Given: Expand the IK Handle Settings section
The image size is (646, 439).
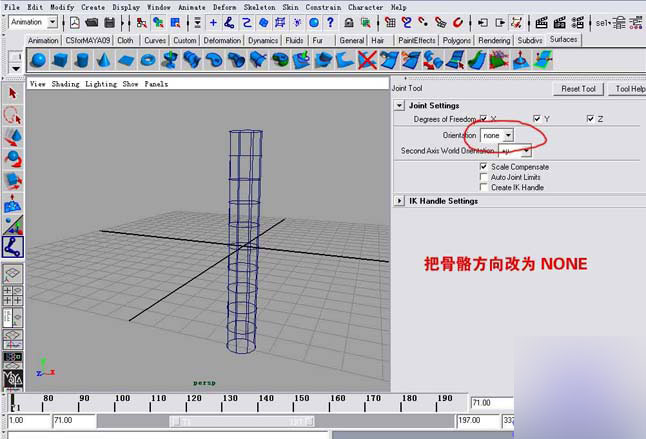Looking at the screenshot, I should click(x=399, y=201).
